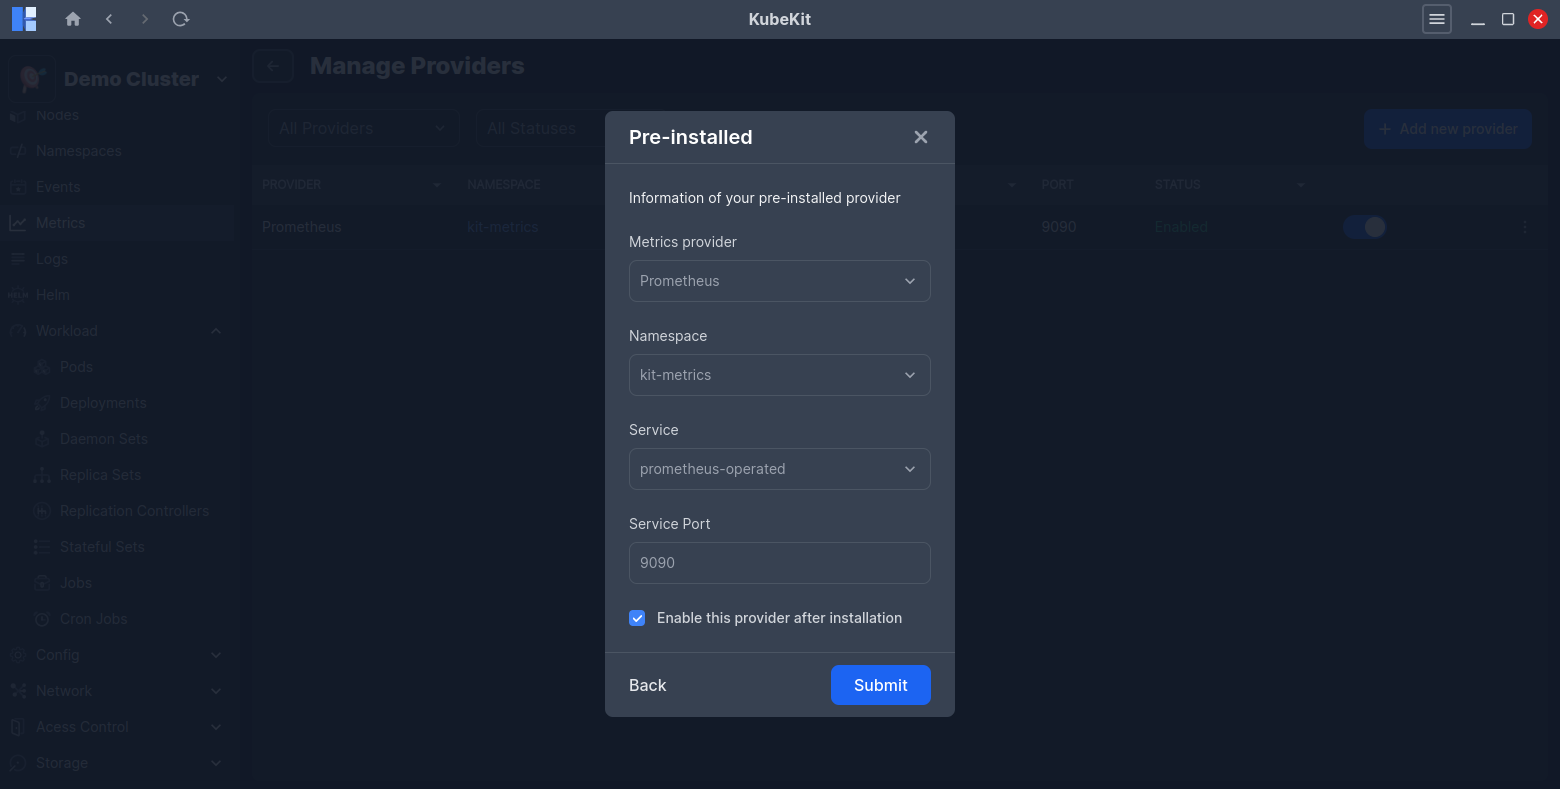Image resolution: width=1560 pixels, height=789 pixels.
Task: Open Deployments from the sidebar
Action: point(42,402)
